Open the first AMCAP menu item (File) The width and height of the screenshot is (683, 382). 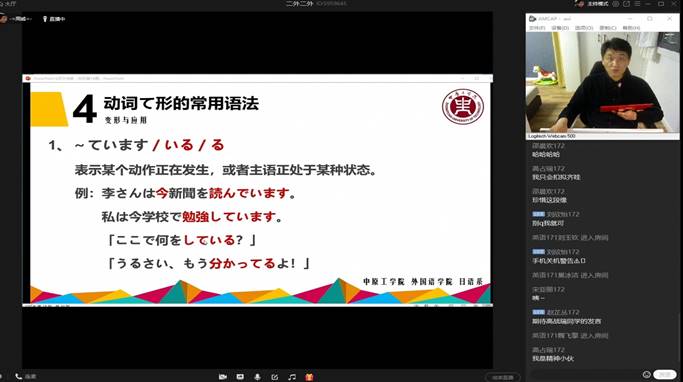click(x=537, y=28)
